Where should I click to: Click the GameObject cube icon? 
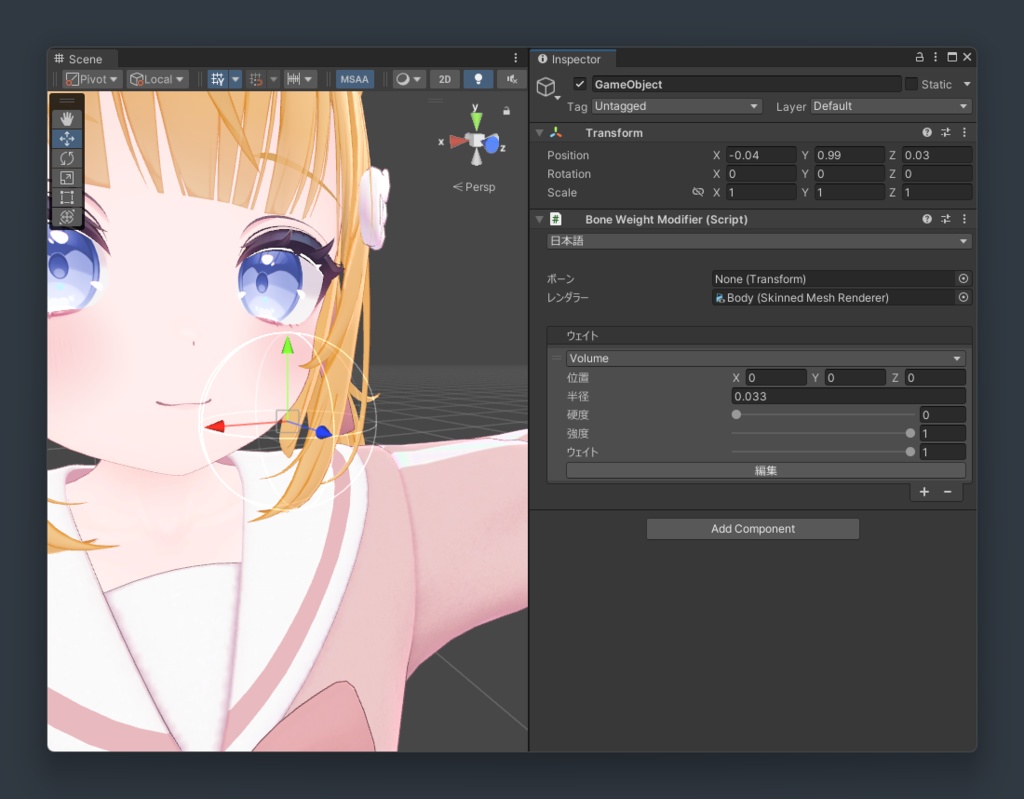click(546, 86)
